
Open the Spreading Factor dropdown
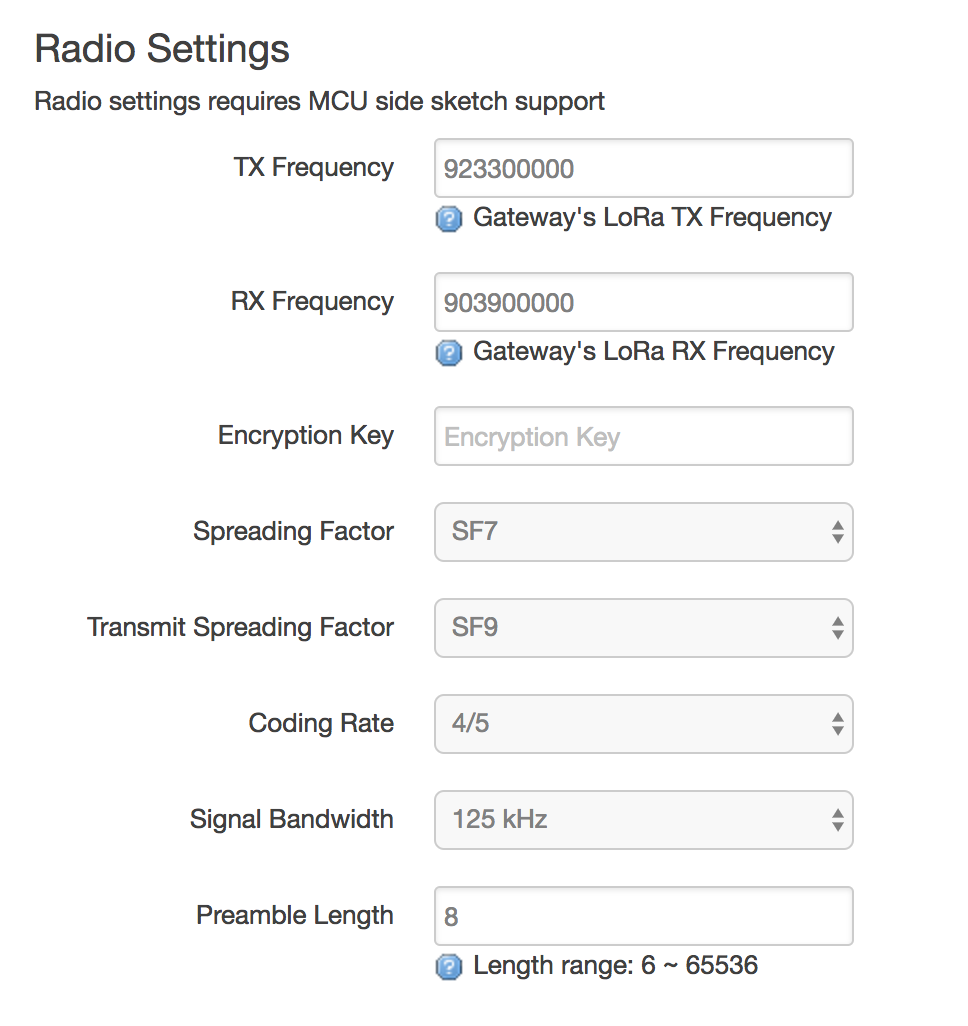[x=643, y=532]
